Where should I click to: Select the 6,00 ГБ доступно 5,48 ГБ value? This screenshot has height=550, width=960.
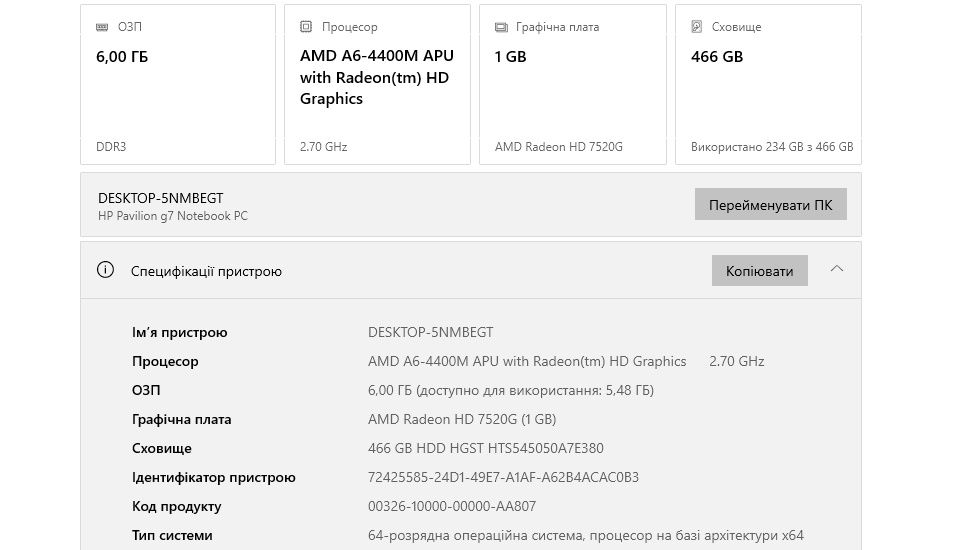tap(511, 390)
